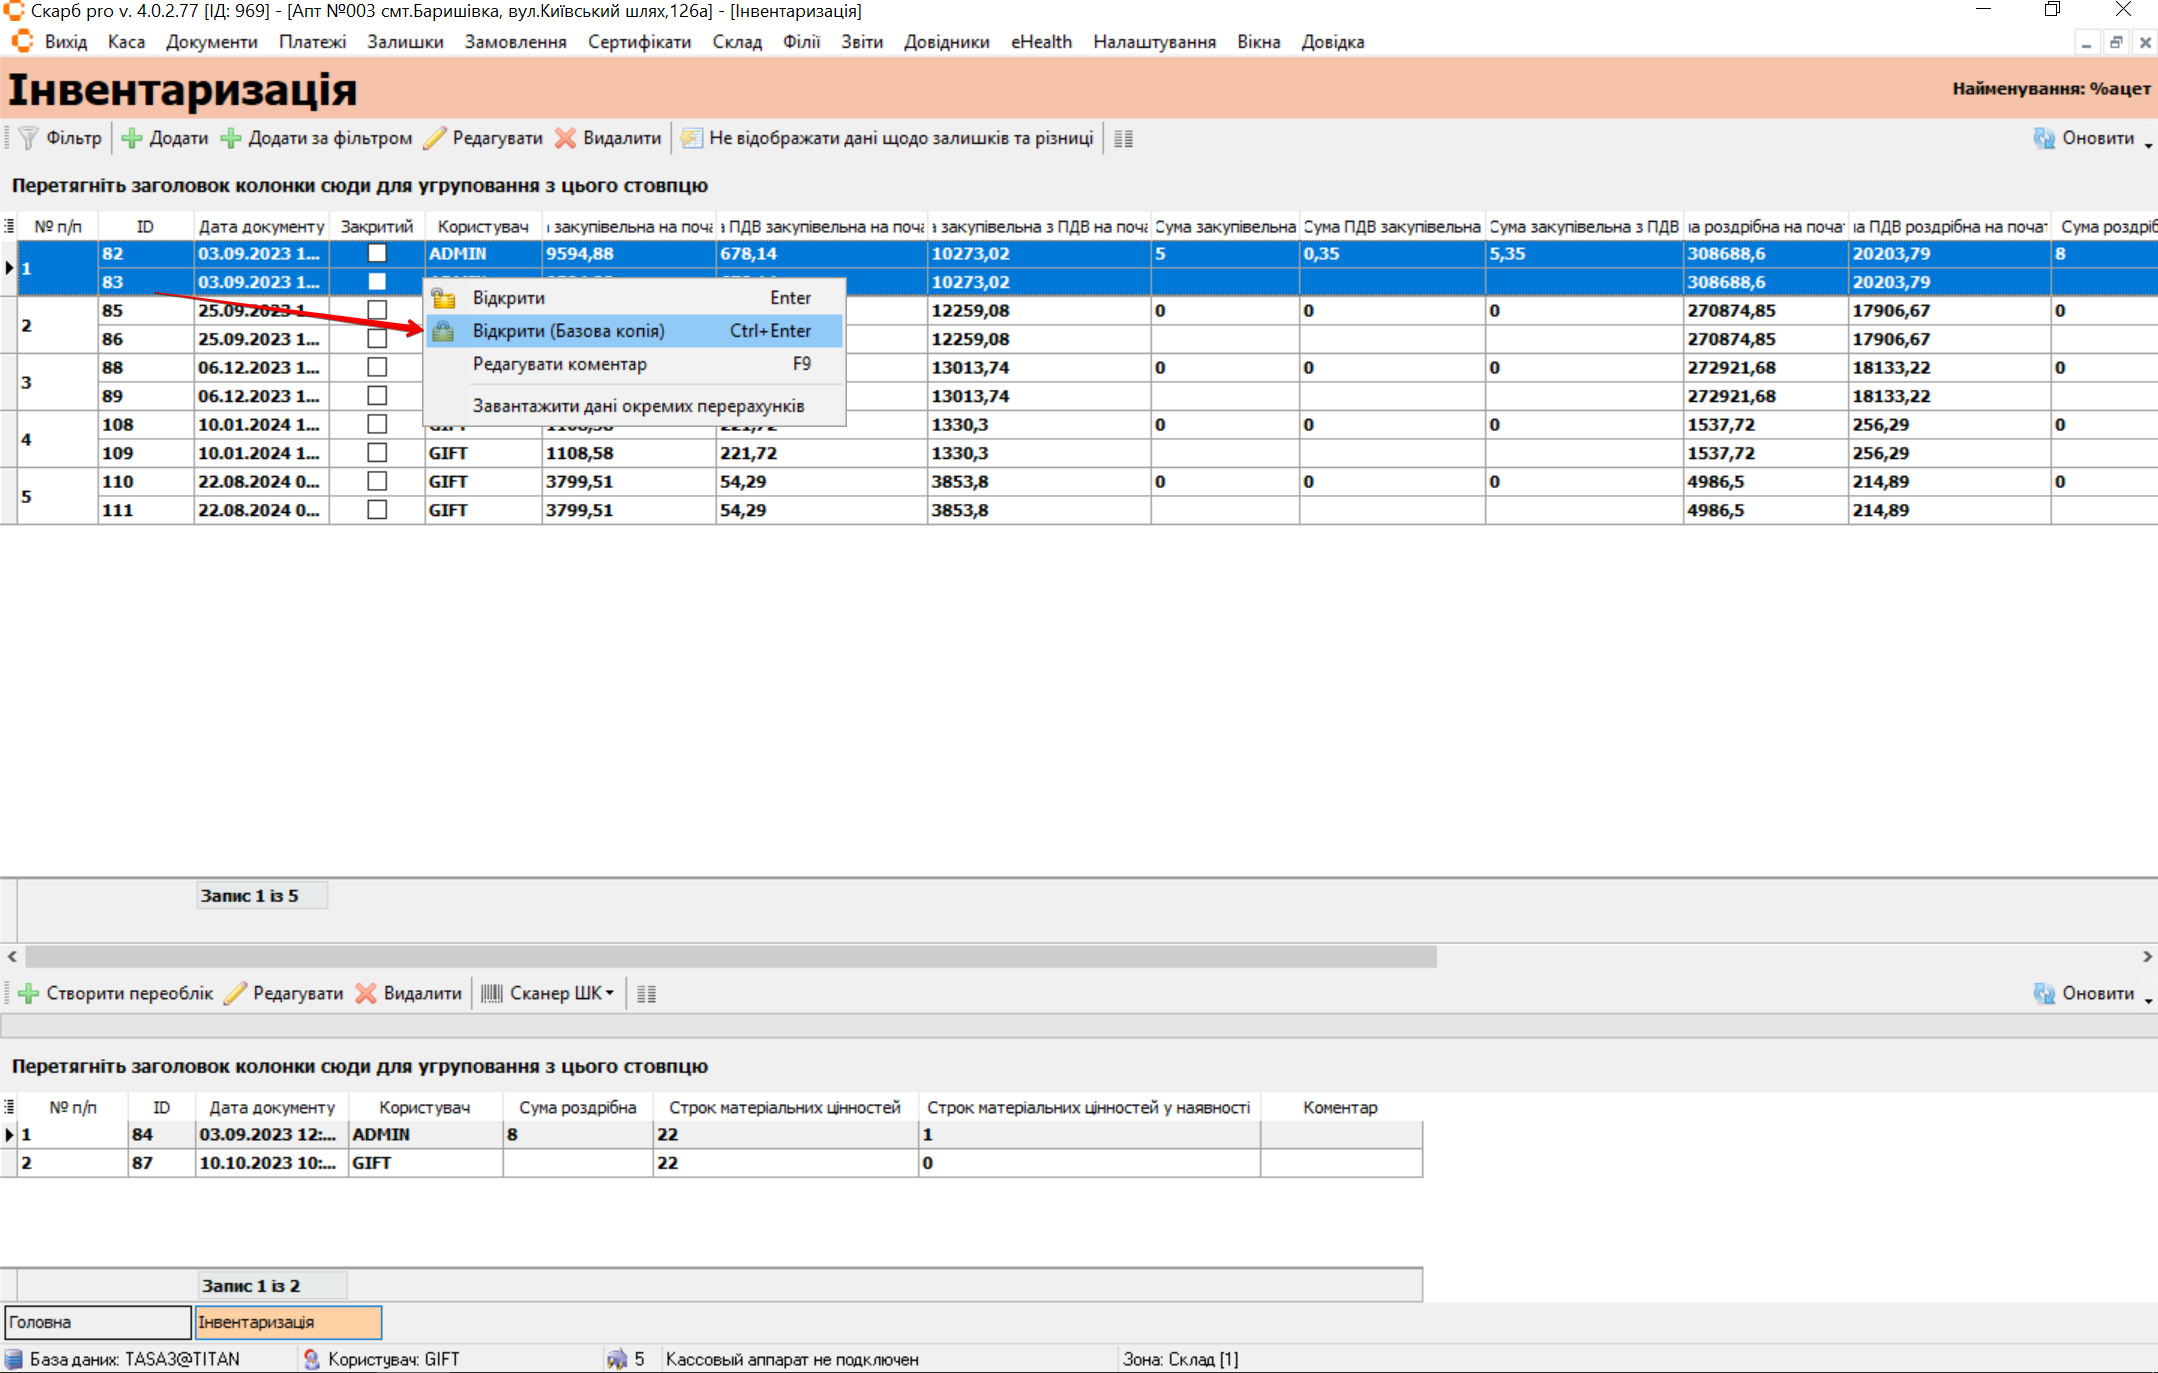
Task: Click the Filter funnel icon
Action: point(28,138)
